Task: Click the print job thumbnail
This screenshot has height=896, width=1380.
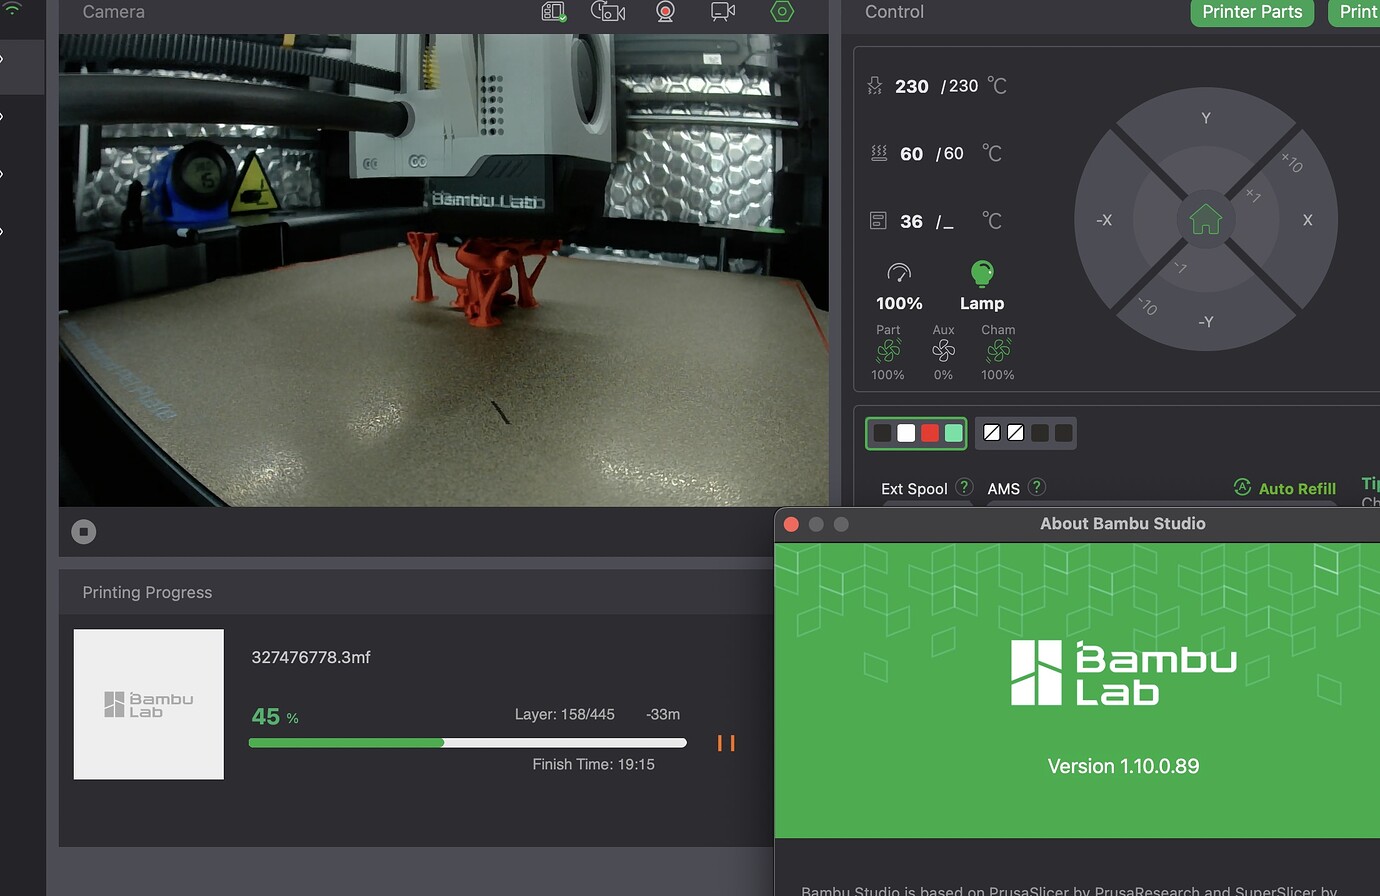Action: point(149,704)
